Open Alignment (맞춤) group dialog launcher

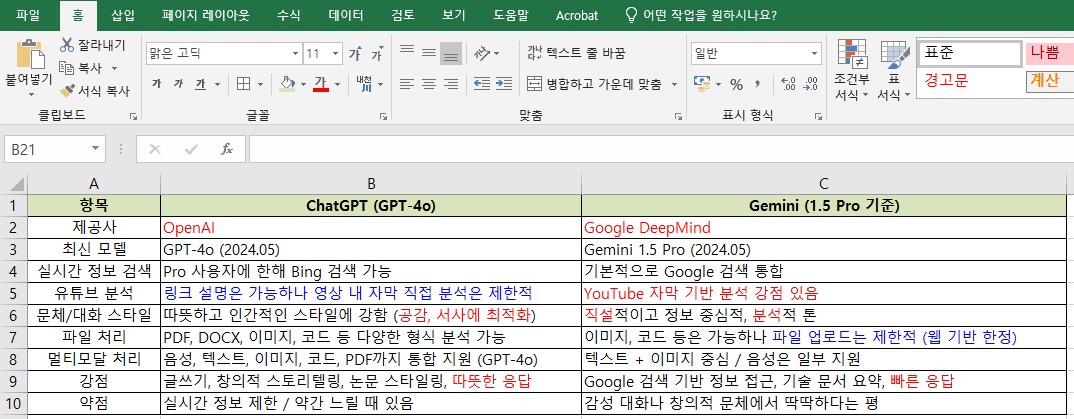point(678,116)
